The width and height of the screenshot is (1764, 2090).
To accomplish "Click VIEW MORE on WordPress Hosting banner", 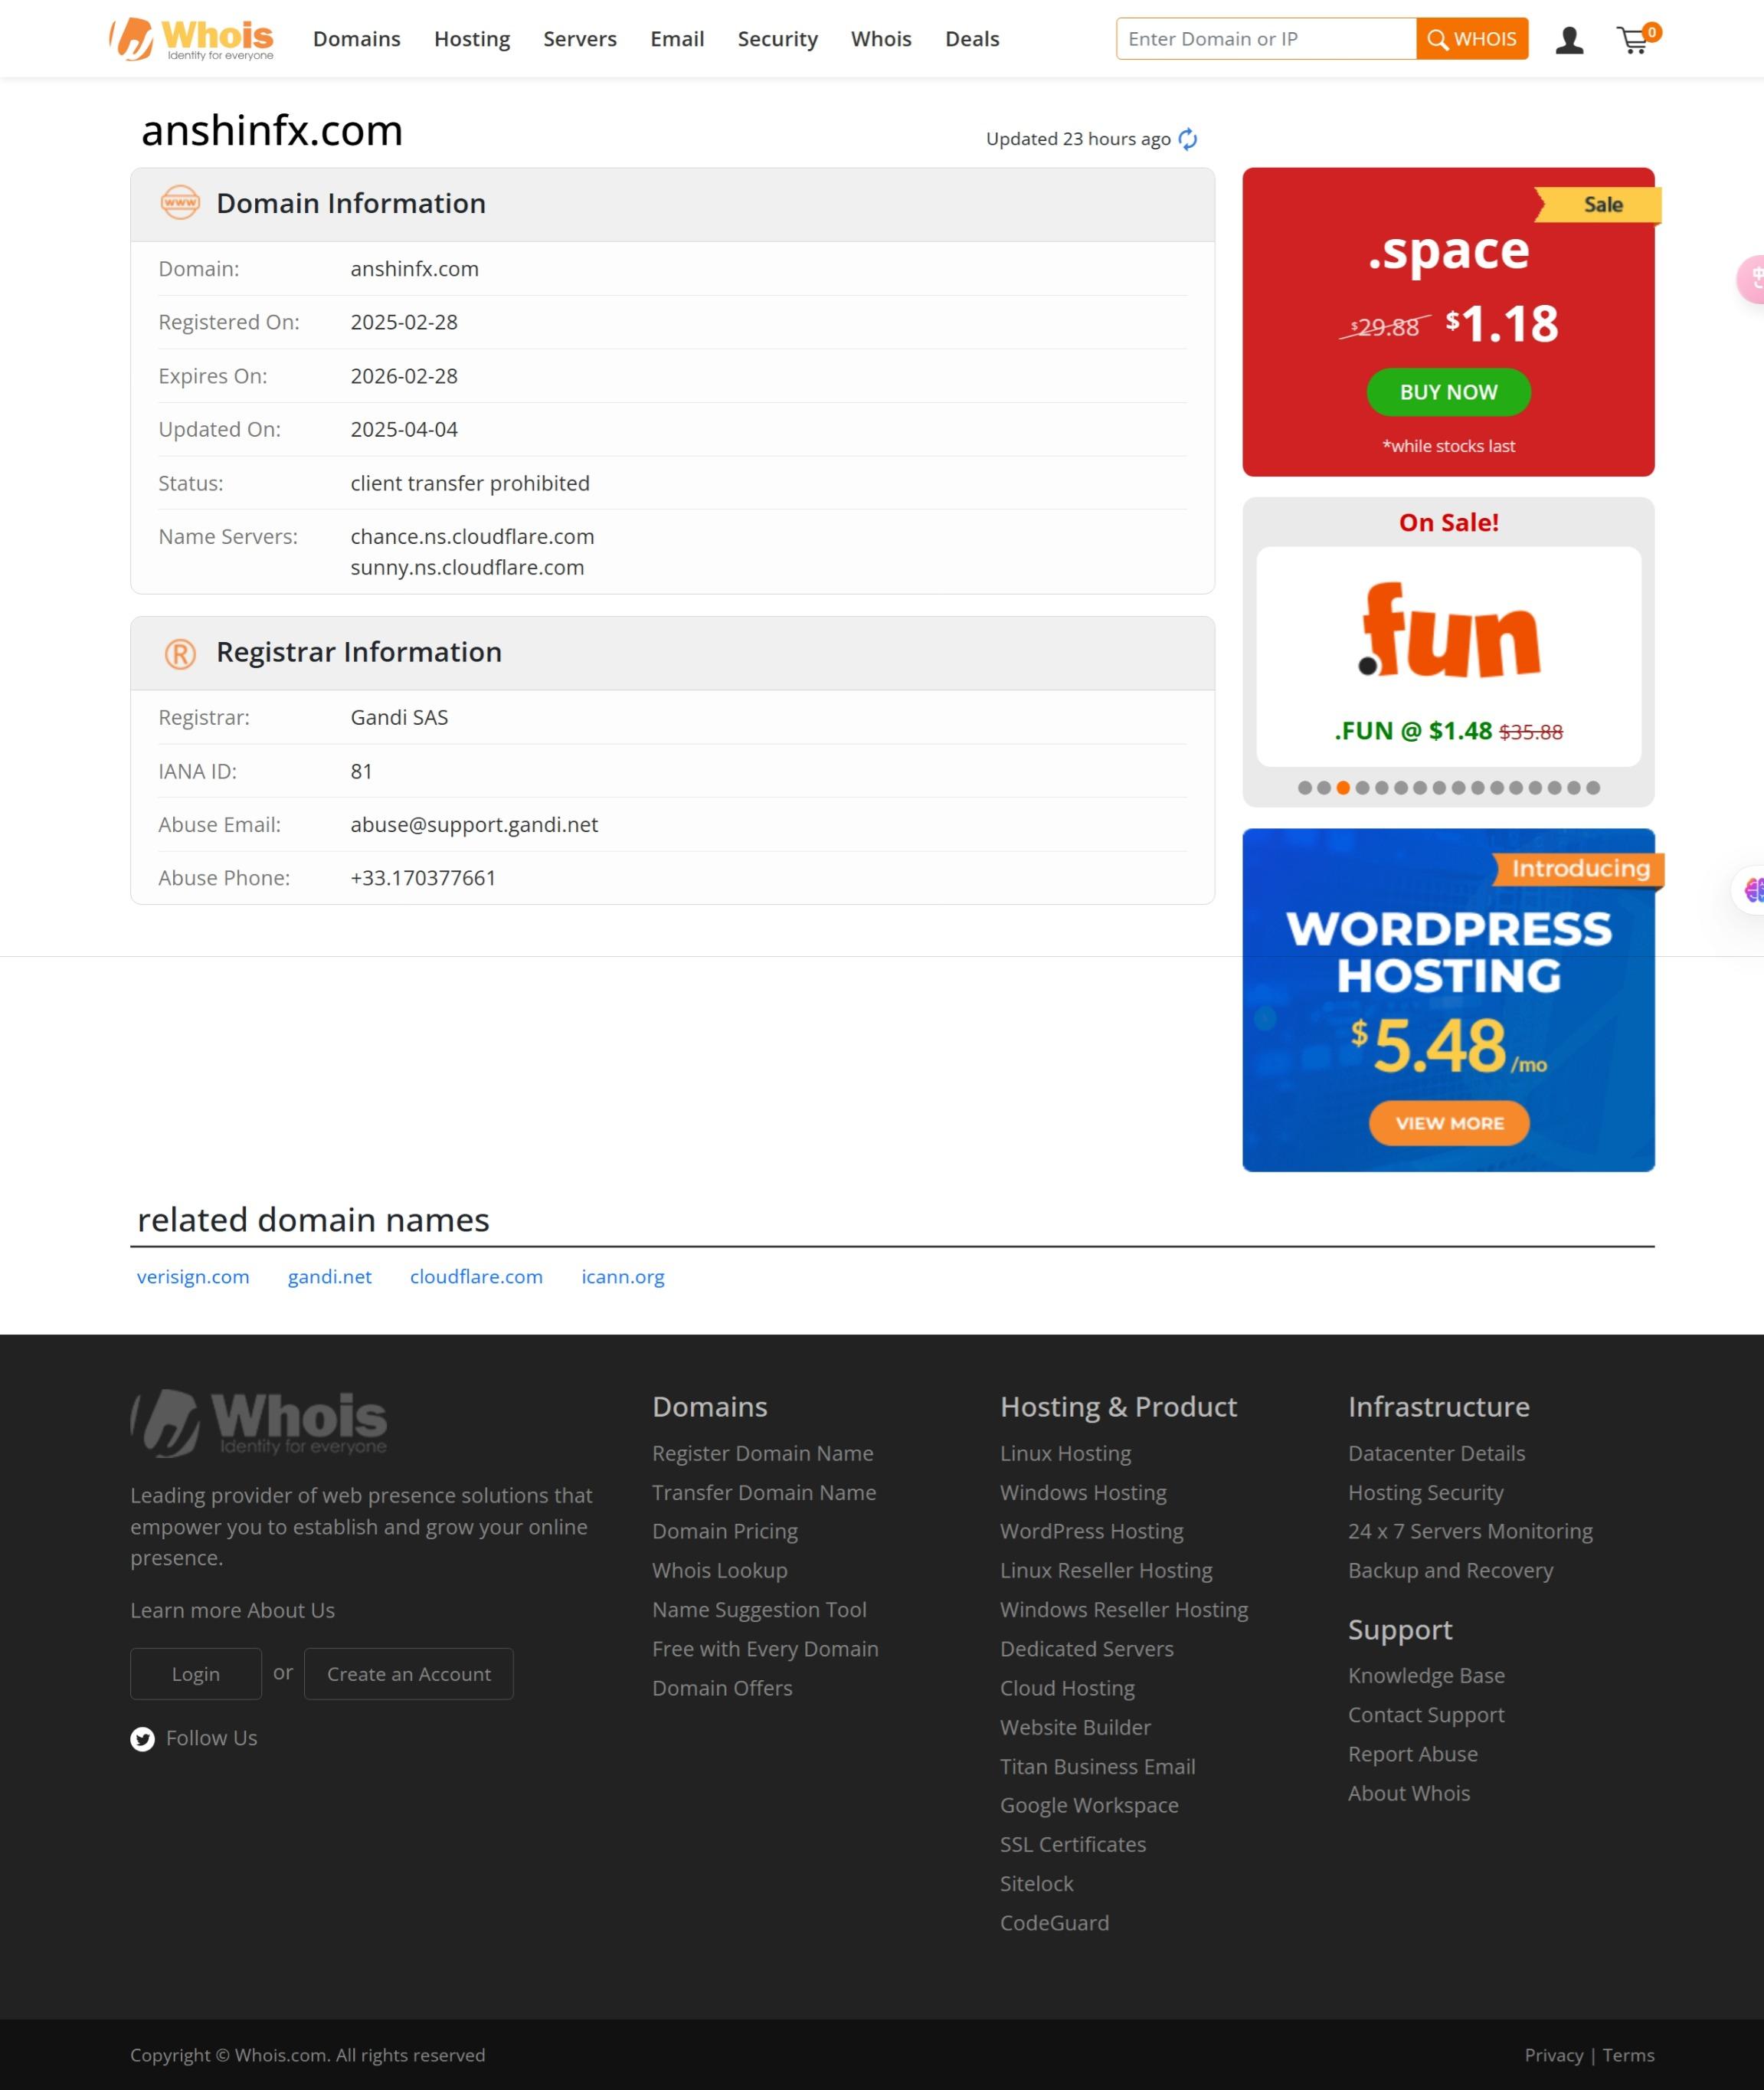I will pyautogui.click(x=1449, y=1123).
